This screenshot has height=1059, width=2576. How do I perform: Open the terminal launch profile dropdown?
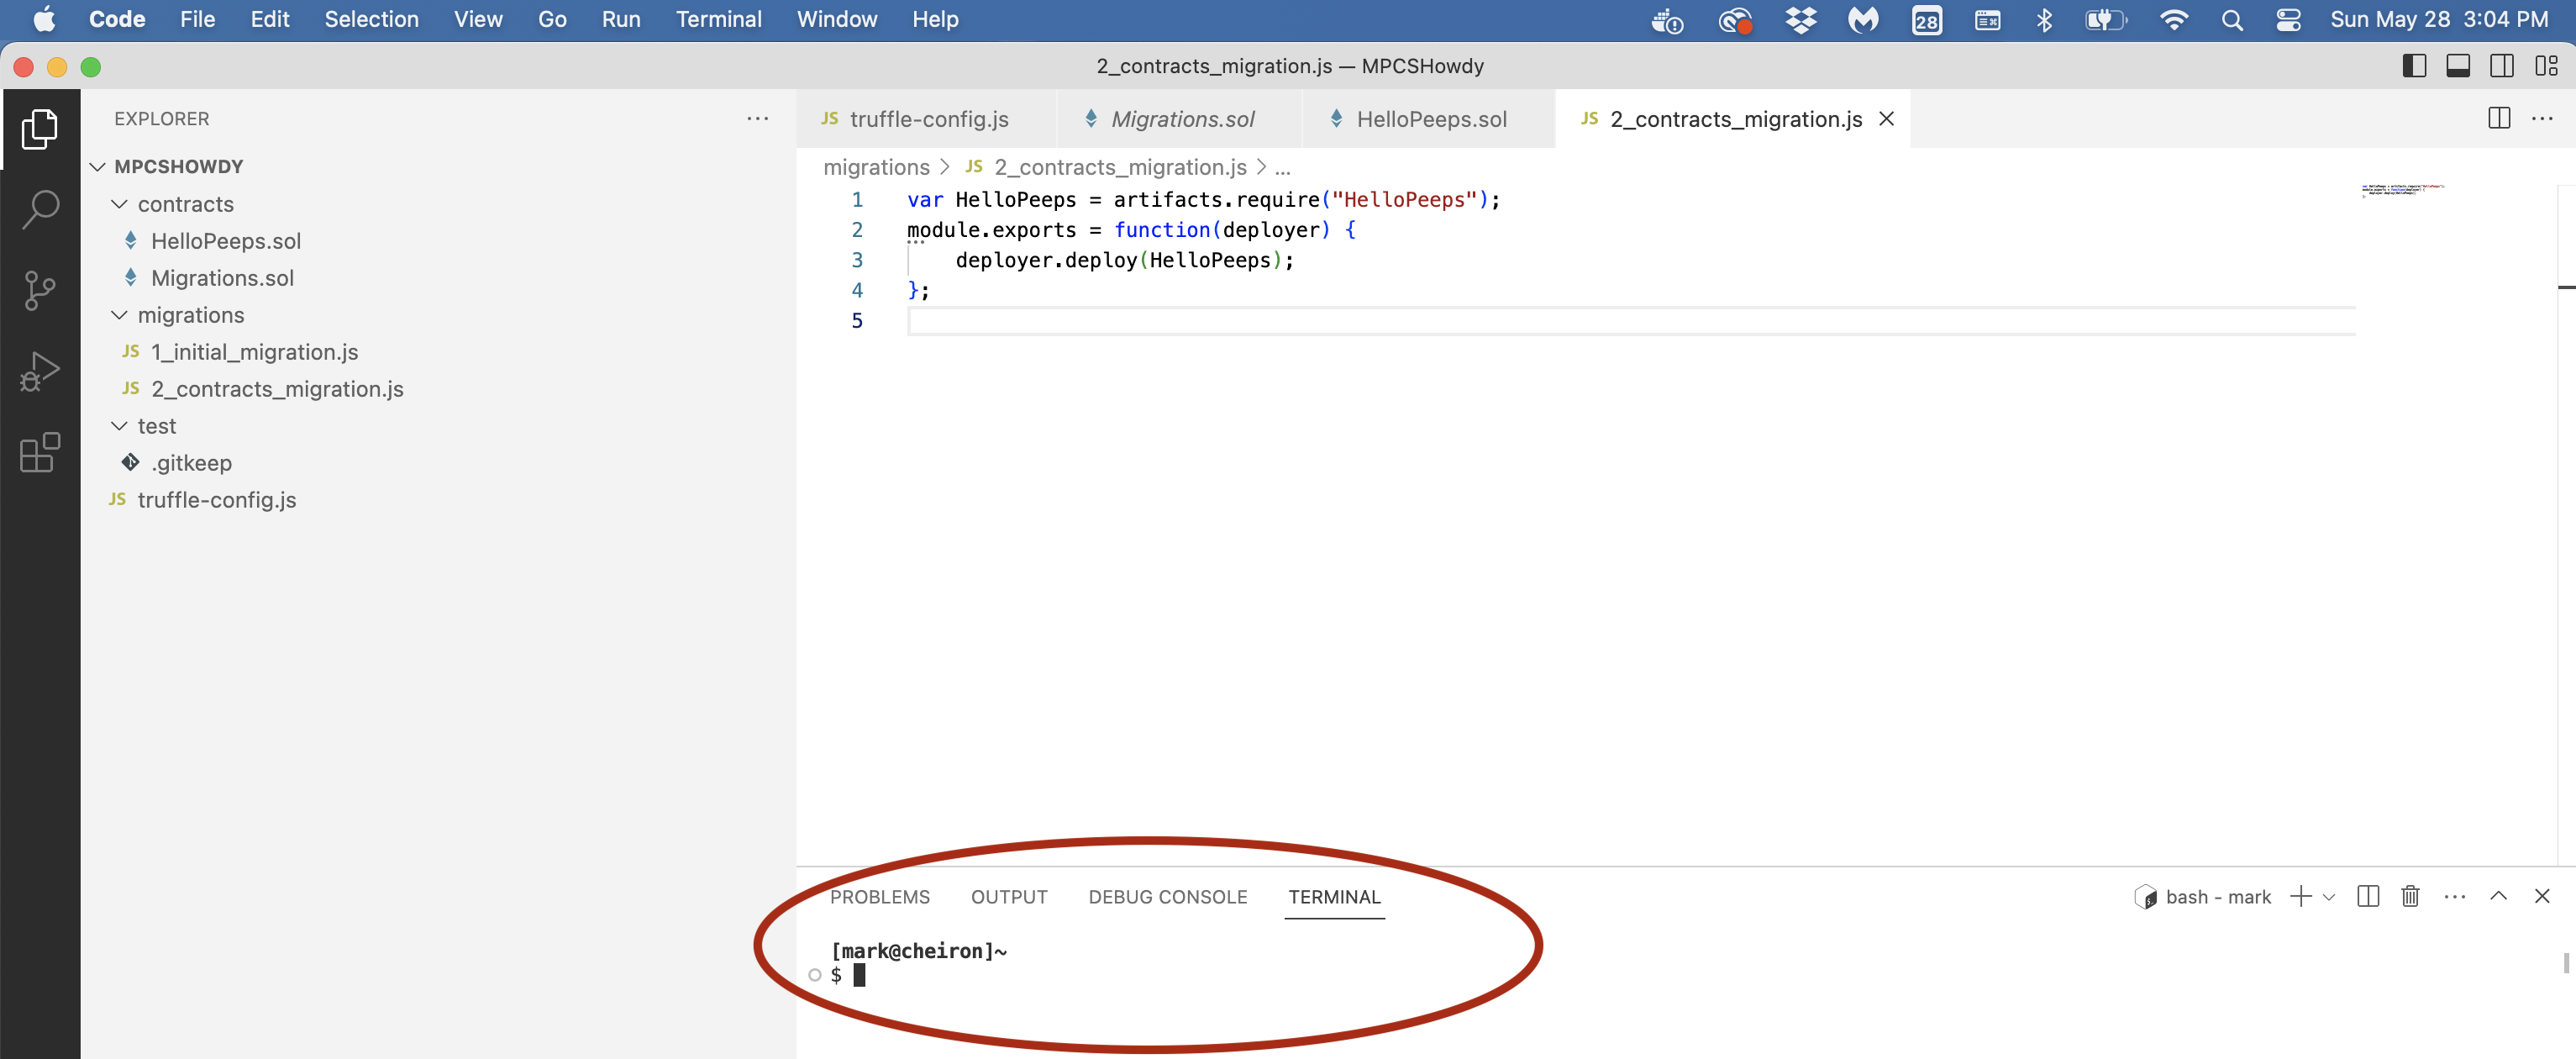tap(2329, 897)
